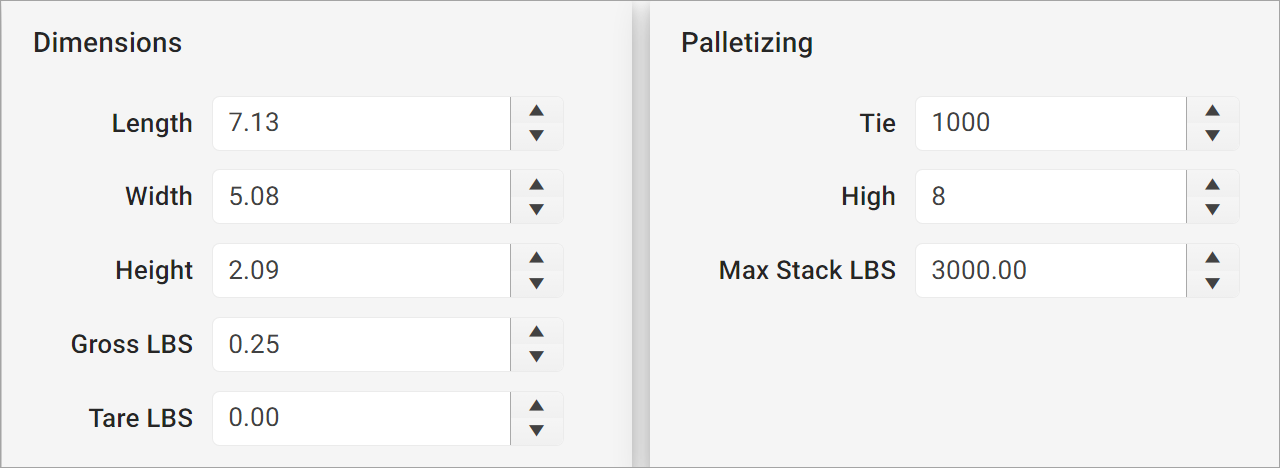Viewport: 1280px width, 468px height.
Task: Decrease Max Stack LBS down arrow
Action: pyautogui.click(x=1212, y=283)
